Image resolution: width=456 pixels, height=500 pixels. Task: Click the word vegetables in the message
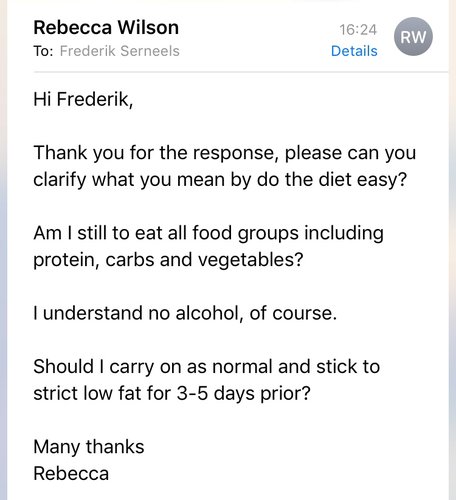tap(251, 260)
